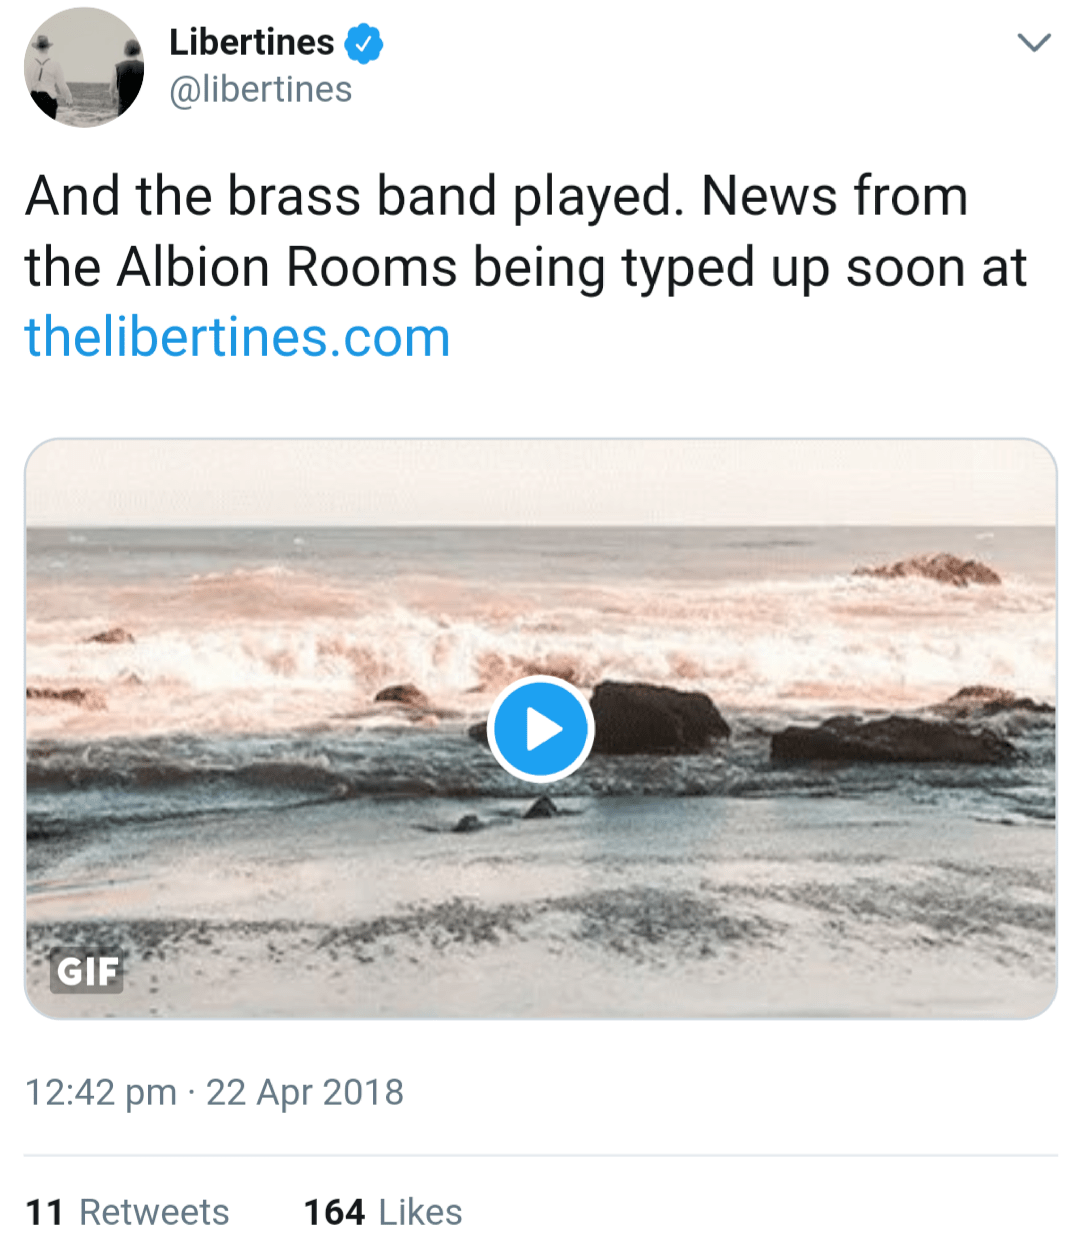Expand the tweet options chevron
The image size is (1080, 1252).
(1033, 43)
